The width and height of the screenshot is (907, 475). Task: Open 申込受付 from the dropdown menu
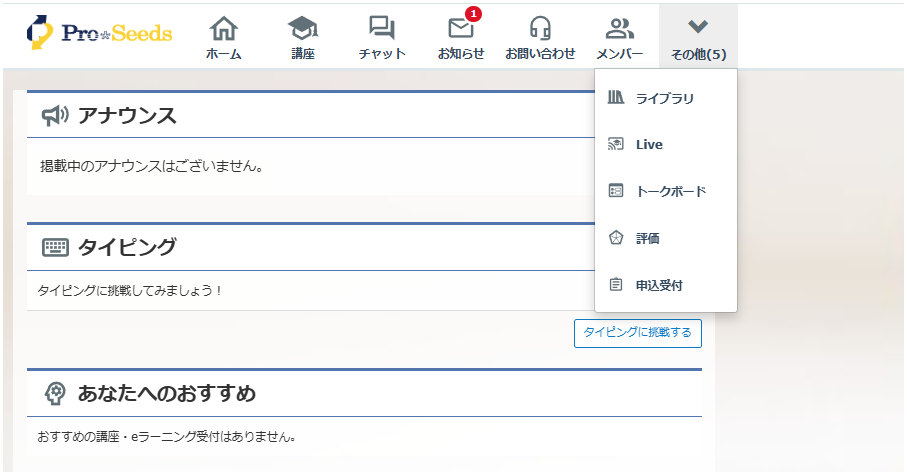click(x=659, y=286)
